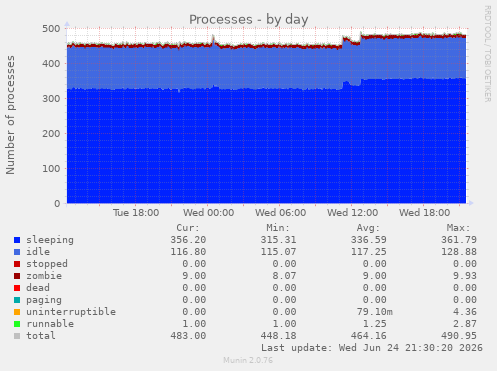Click the 'Wed 00:00' time axis label

[208, 213]
